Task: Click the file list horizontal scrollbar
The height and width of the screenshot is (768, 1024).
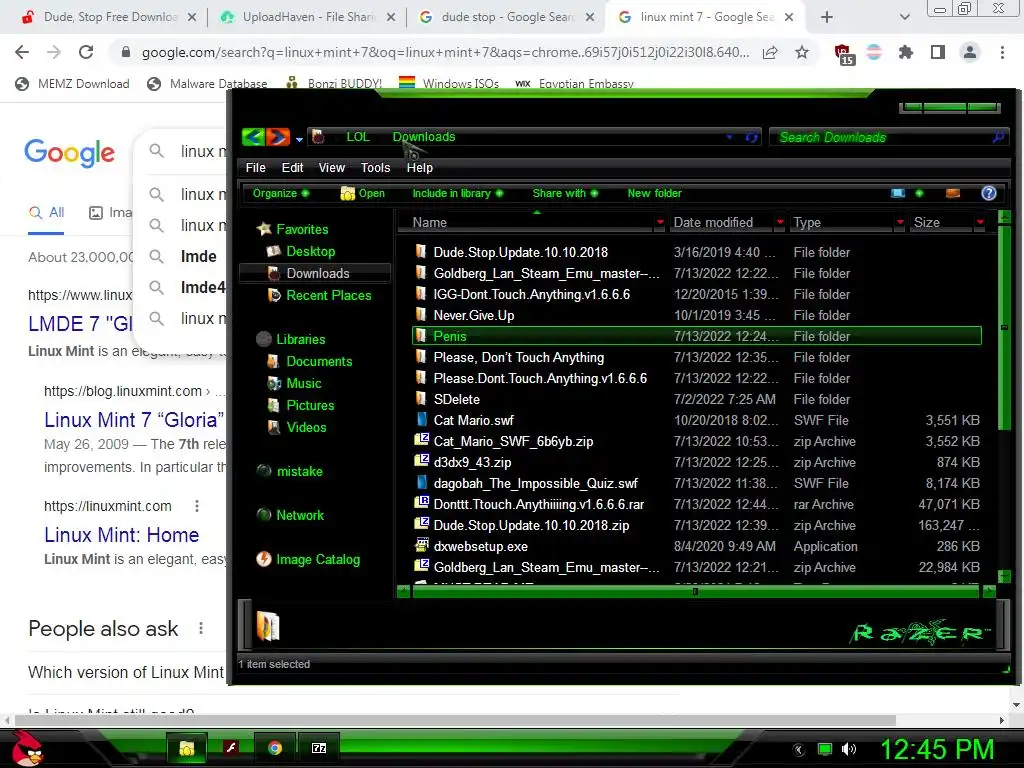Action: pos(696,592)
